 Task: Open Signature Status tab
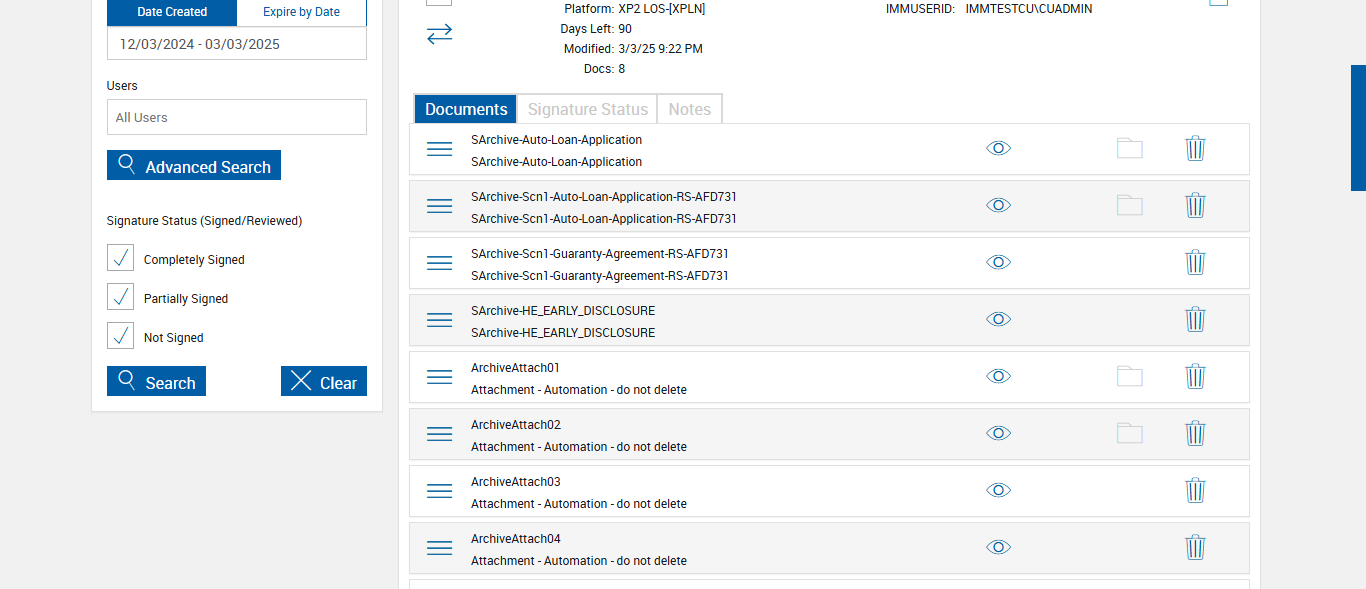click(588, 109)
